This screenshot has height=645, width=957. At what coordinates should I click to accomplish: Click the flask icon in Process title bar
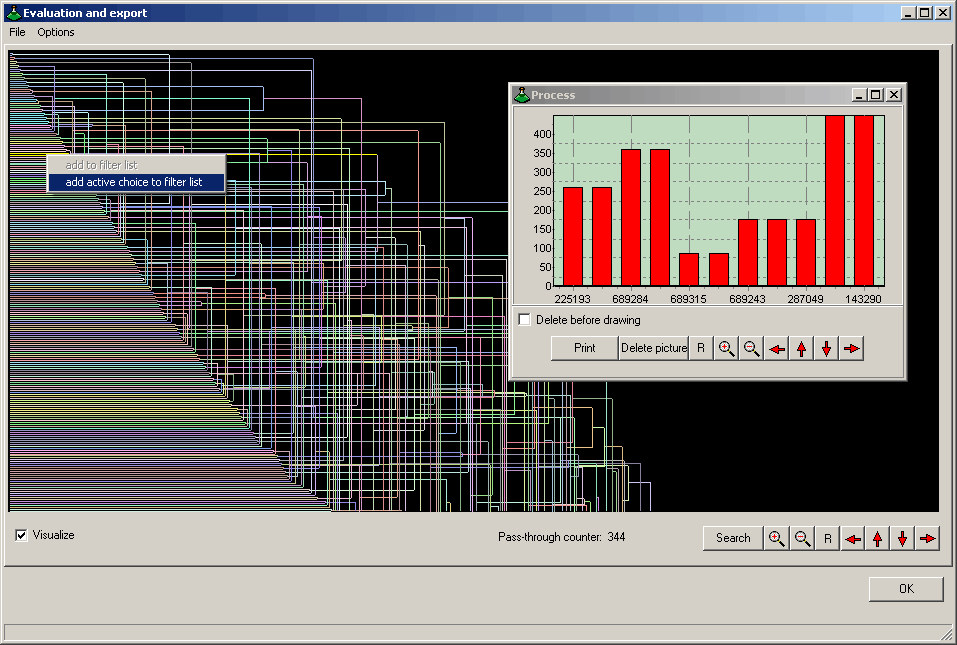tap(522, 95)
